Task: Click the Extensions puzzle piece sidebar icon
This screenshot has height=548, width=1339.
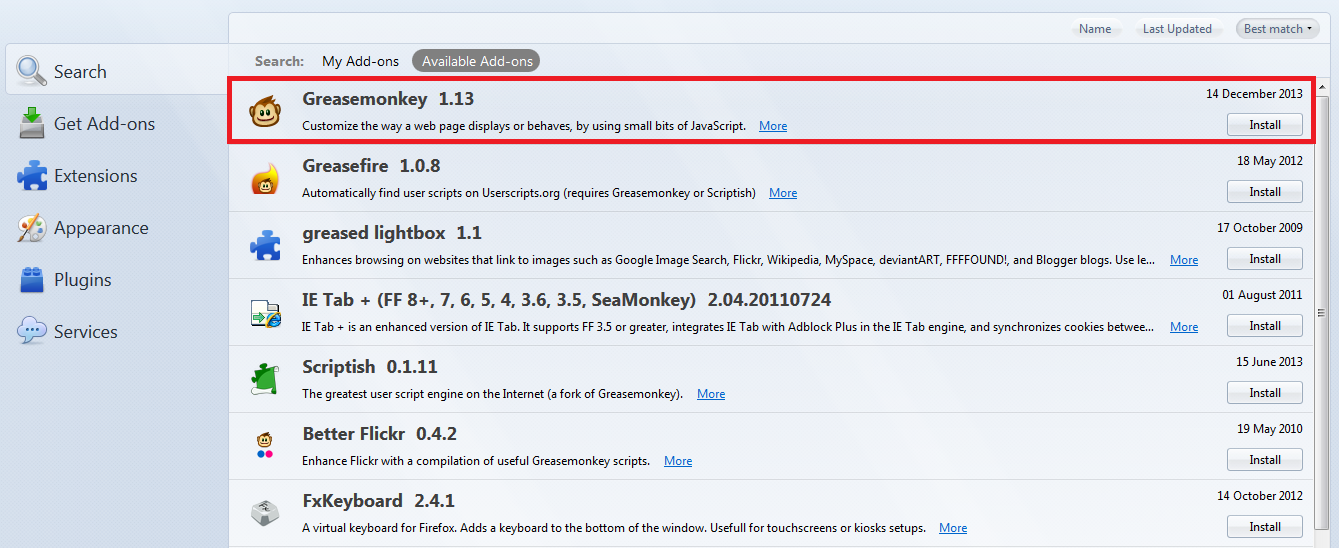Action: tap(32, 176)
